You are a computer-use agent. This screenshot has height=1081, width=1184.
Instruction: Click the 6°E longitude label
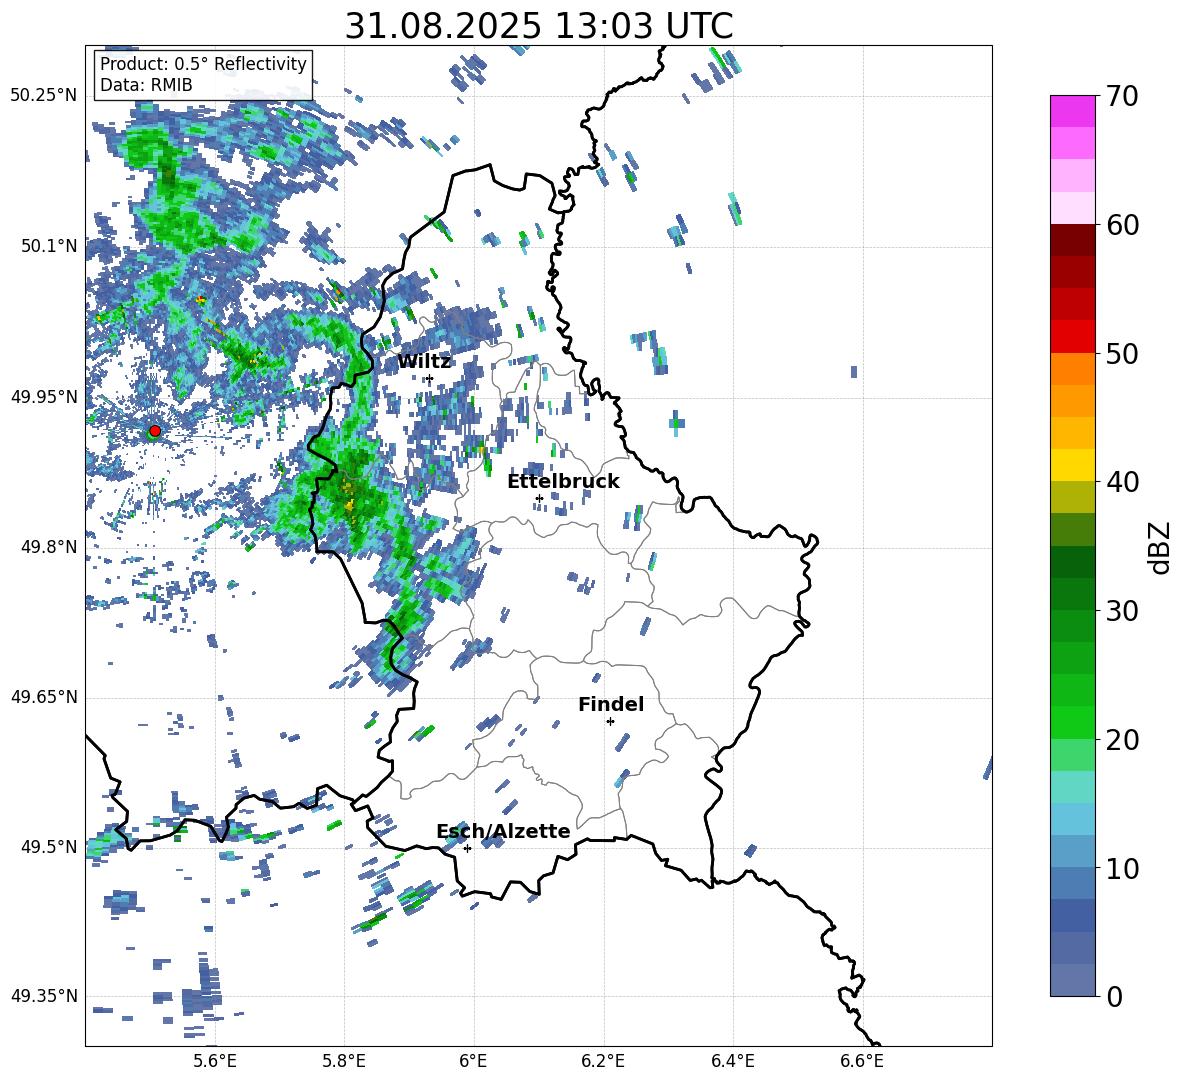(473, 1061)
